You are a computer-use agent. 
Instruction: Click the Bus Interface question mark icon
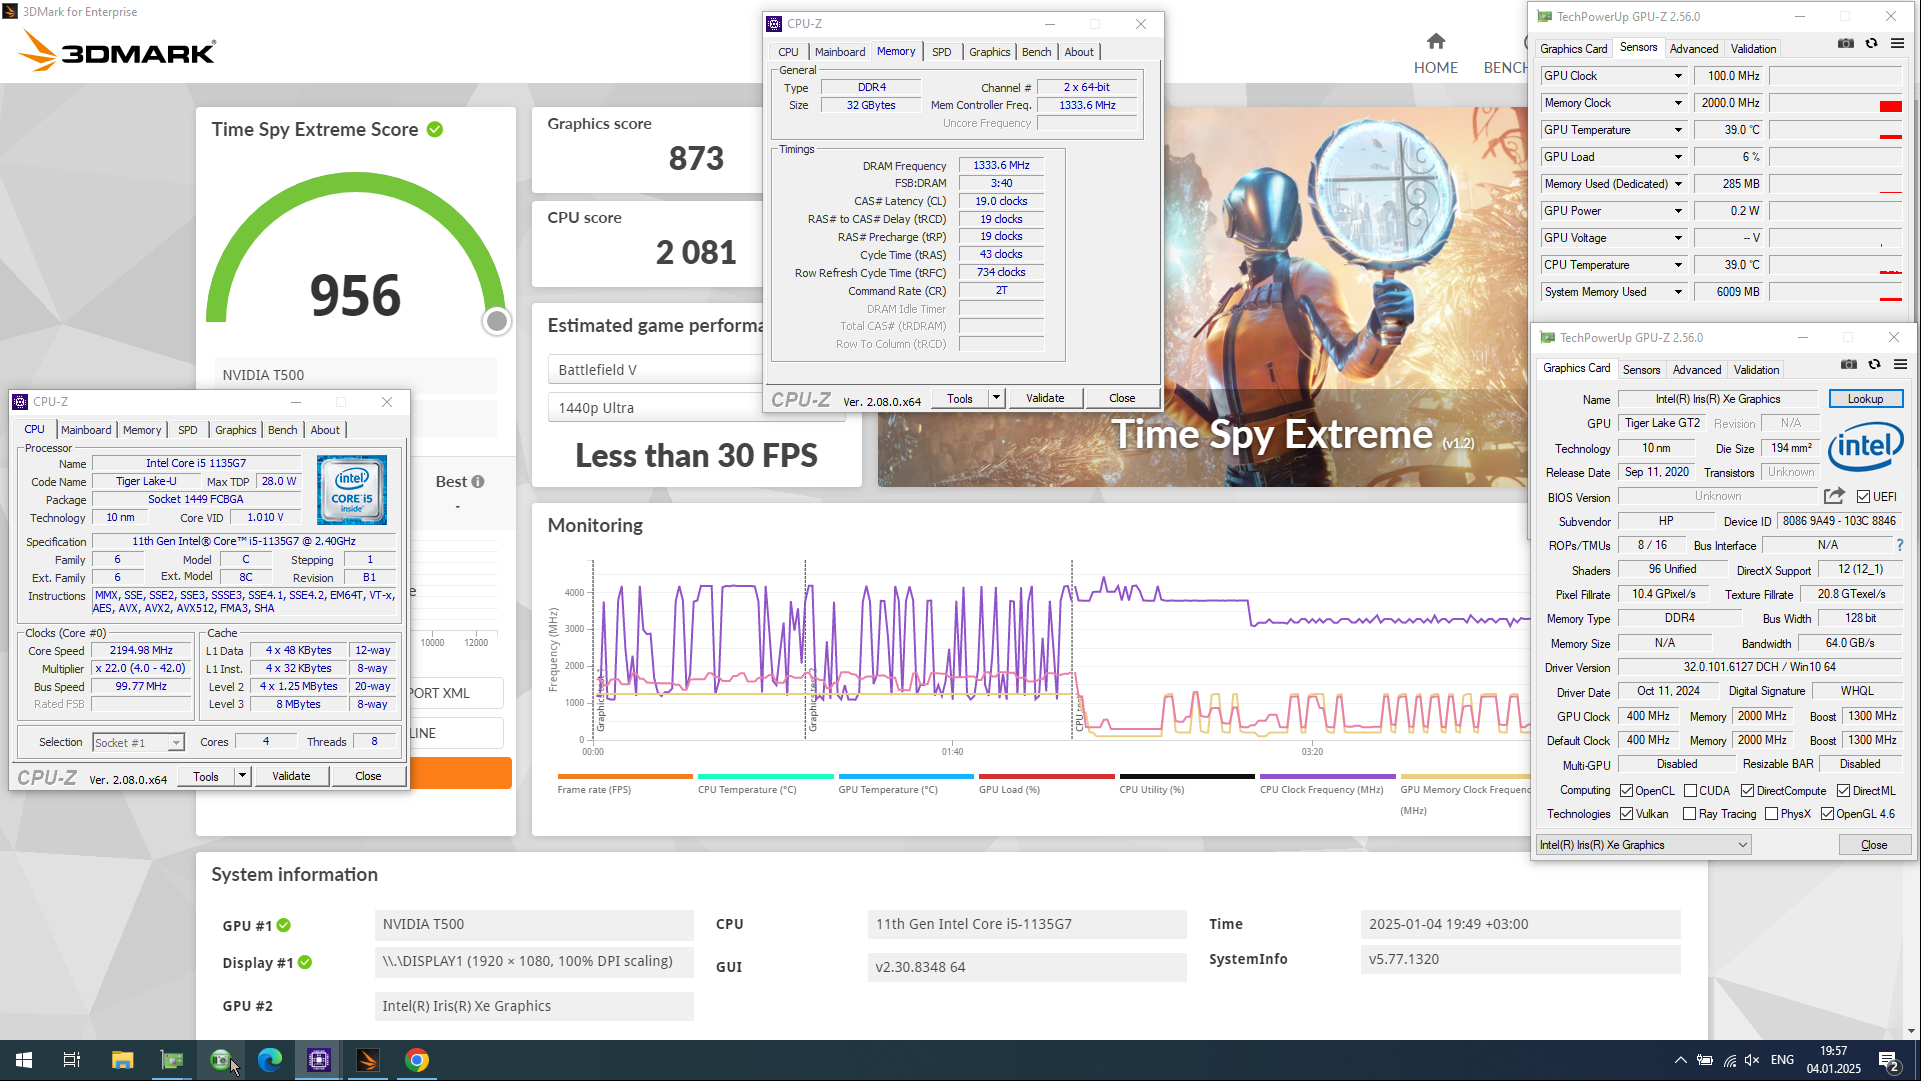[x=1900, y=545]
